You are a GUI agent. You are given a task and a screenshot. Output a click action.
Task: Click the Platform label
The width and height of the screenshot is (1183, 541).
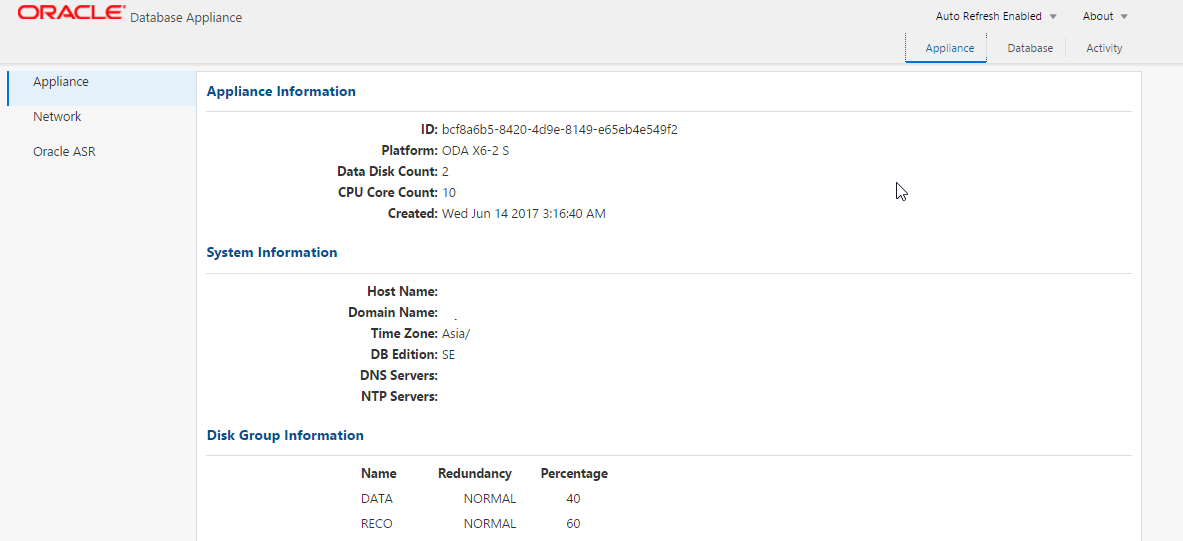tap(410, 150)
